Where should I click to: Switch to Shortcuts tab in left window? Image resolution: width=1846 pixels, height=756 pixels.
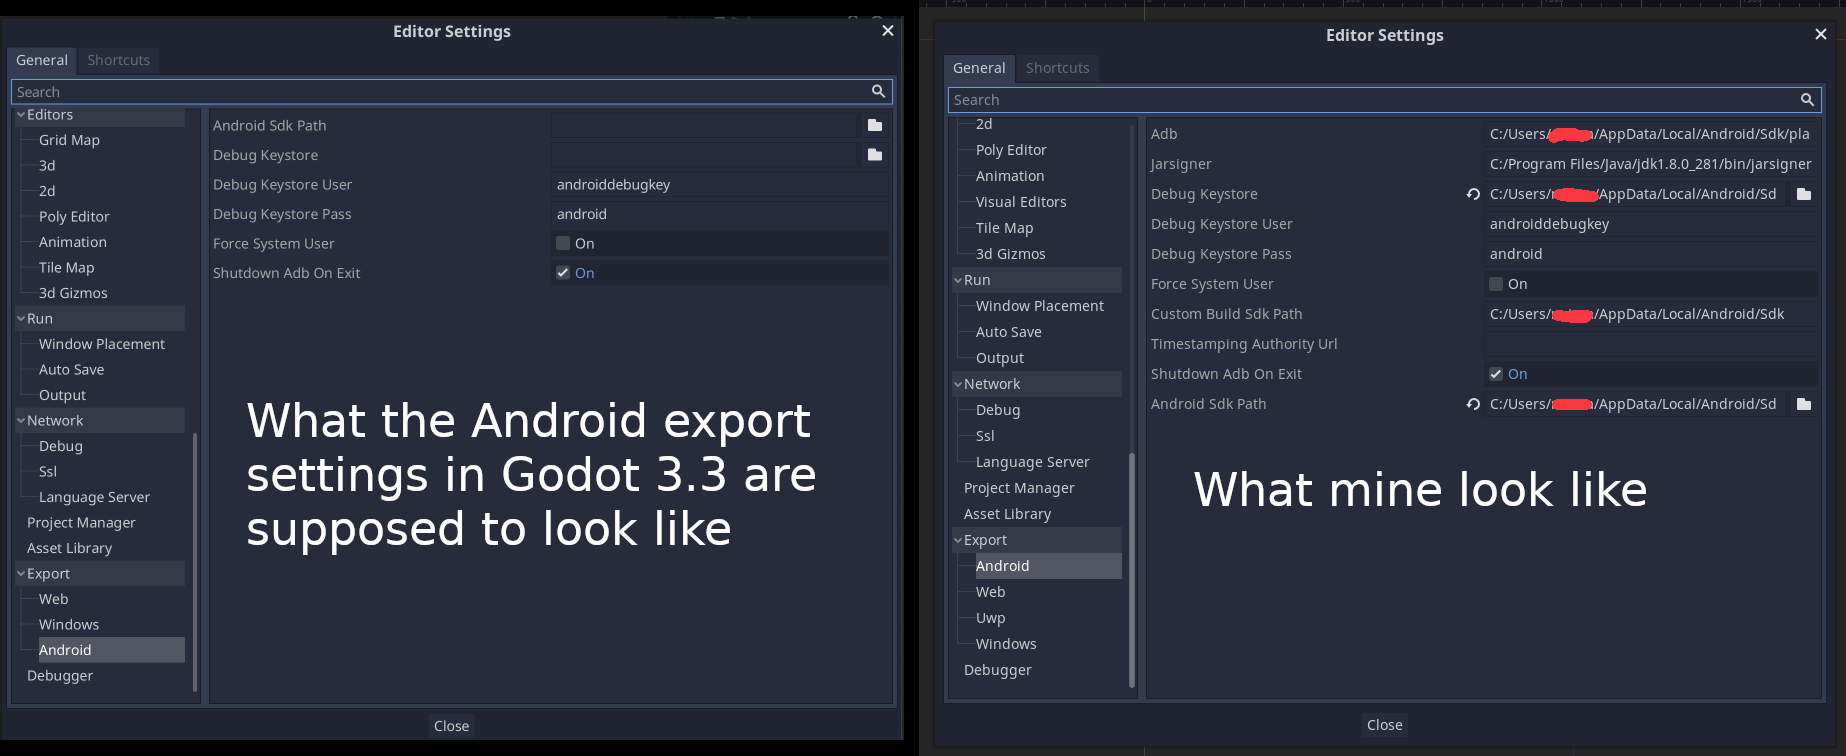pos(118,60)
